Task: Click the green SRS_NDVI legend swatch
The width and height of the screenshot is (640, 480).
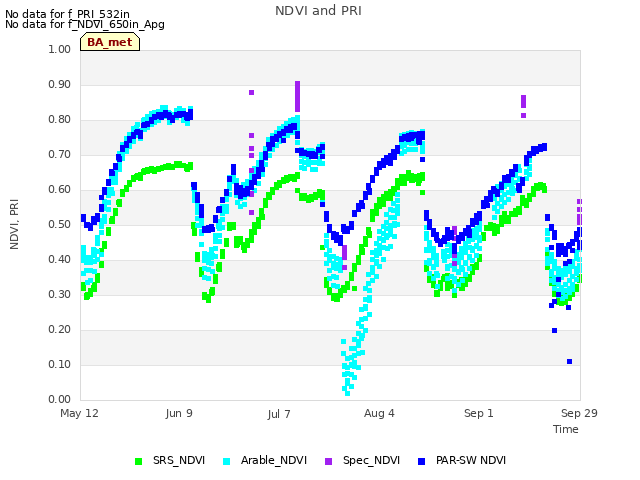Action: [138, 461]
